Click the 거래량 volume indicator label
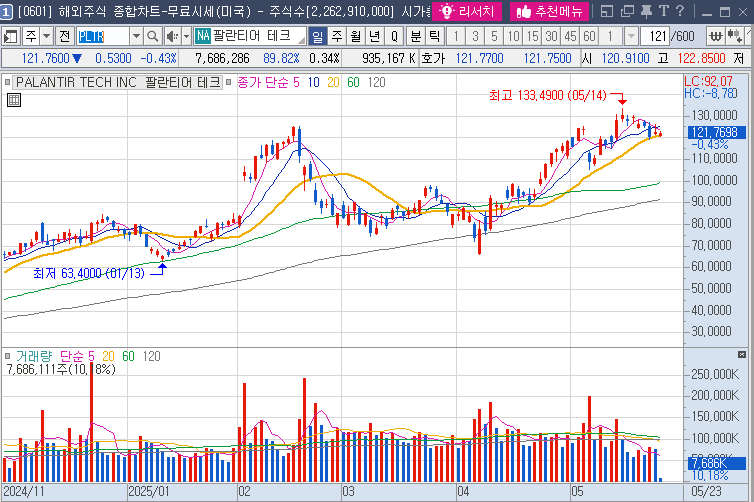This screenshot has height=502, width=754. [34, 356]
